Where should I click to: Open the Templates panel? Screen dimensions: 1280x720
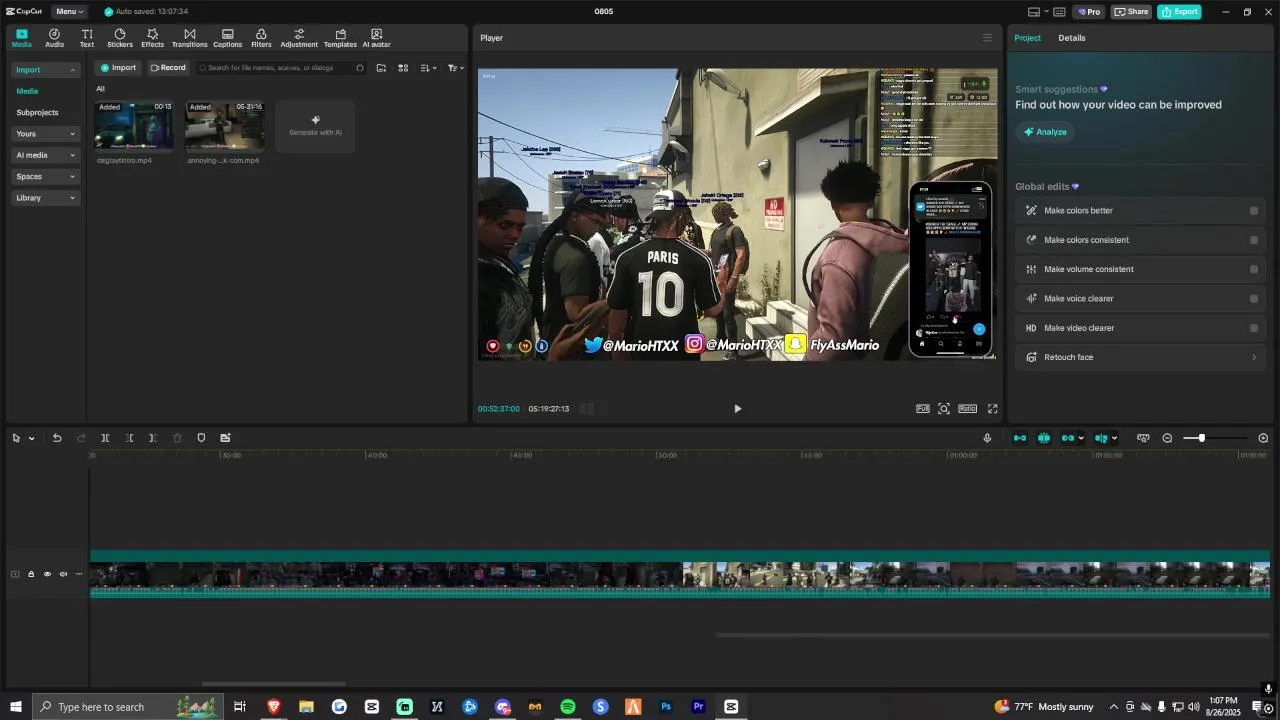[340, 38]
